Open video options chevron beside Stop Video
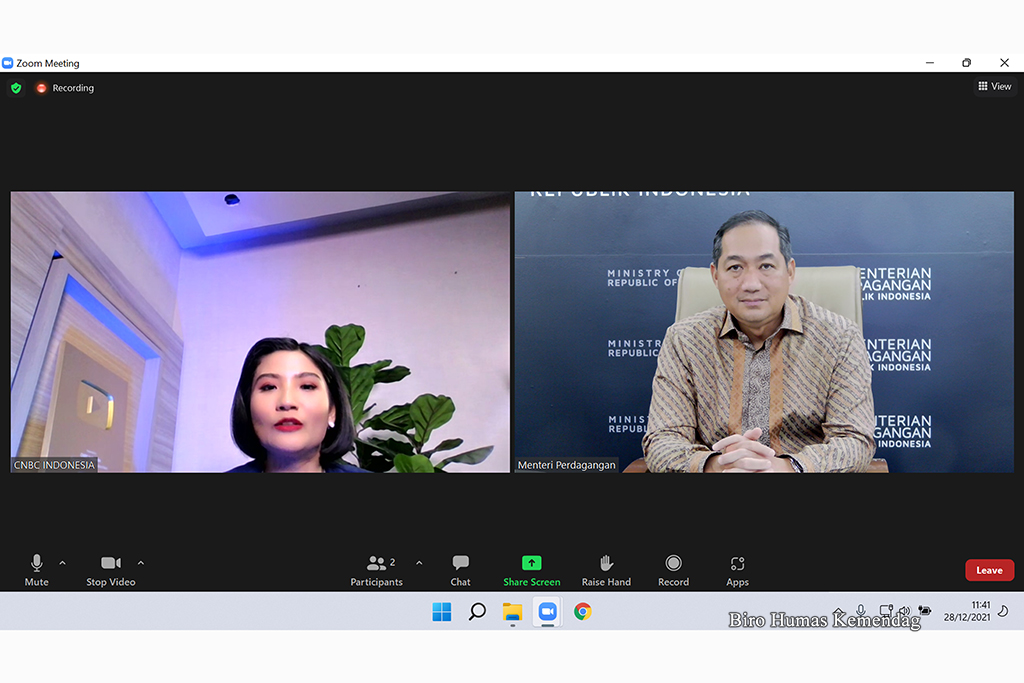Viewport: 1024px width, 683px height. 140,563
